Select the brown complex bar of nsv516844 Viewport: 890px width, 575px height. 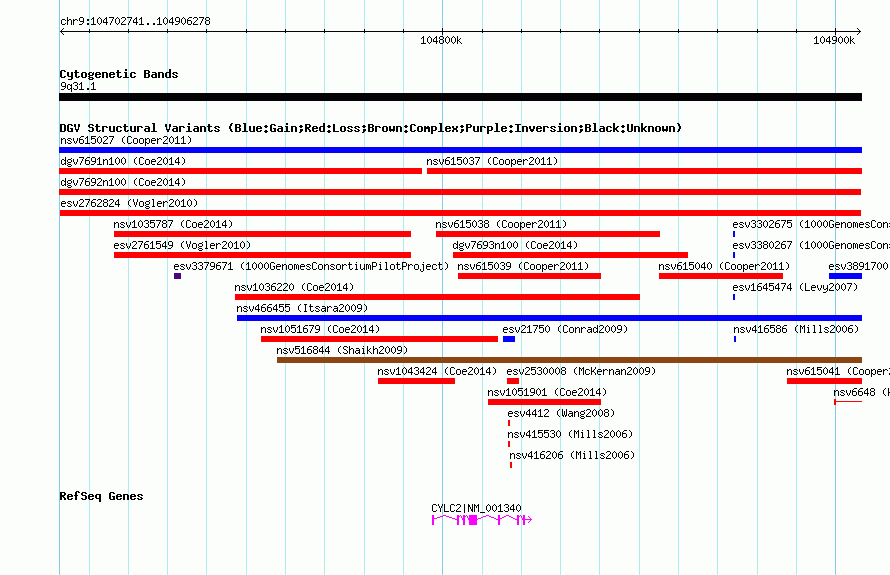(569, 360)
